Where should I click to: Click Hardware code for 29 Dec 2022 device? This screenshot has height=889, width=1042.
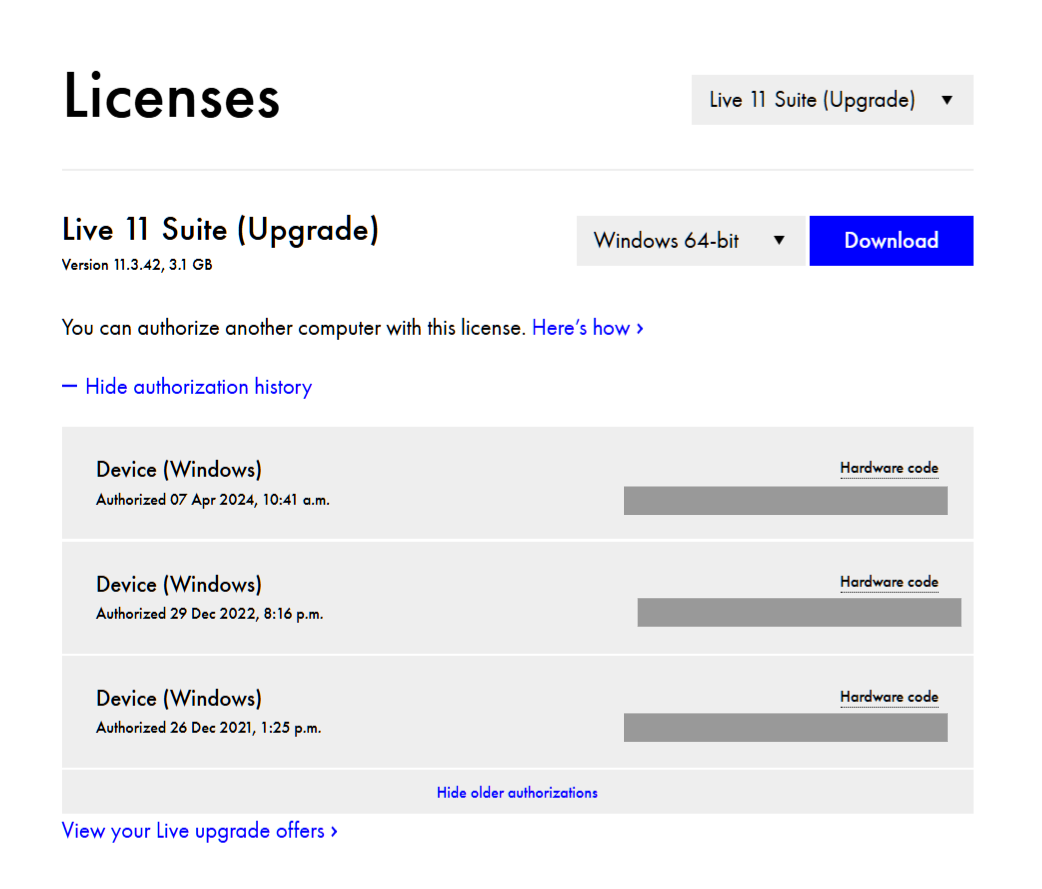889,582
